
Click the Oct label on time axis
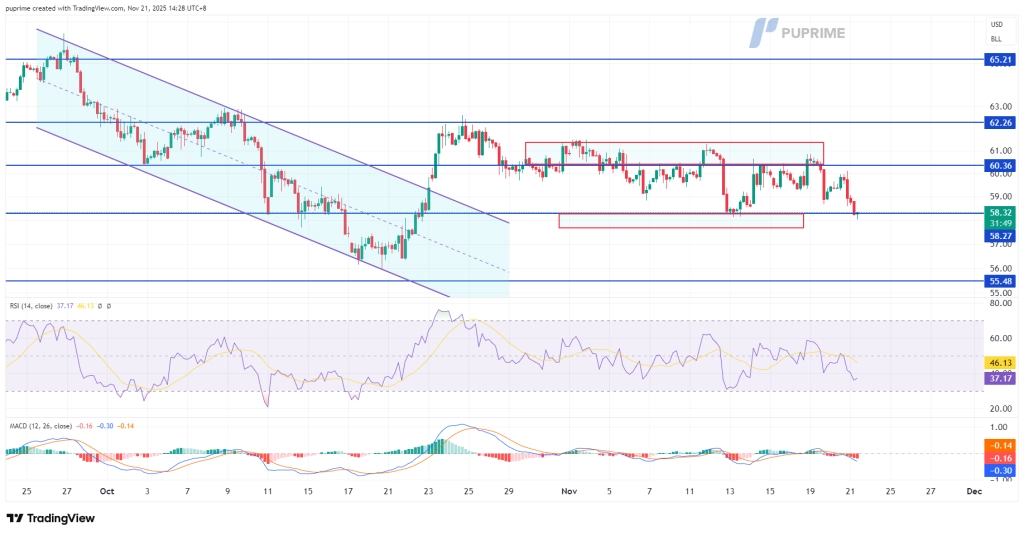107,492
